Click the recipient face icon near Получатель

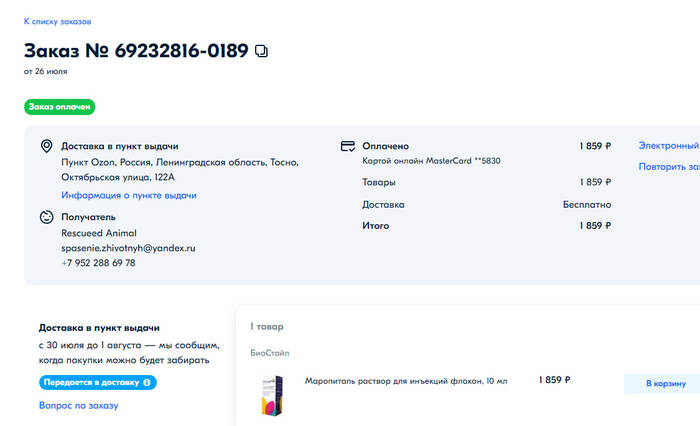46,216
